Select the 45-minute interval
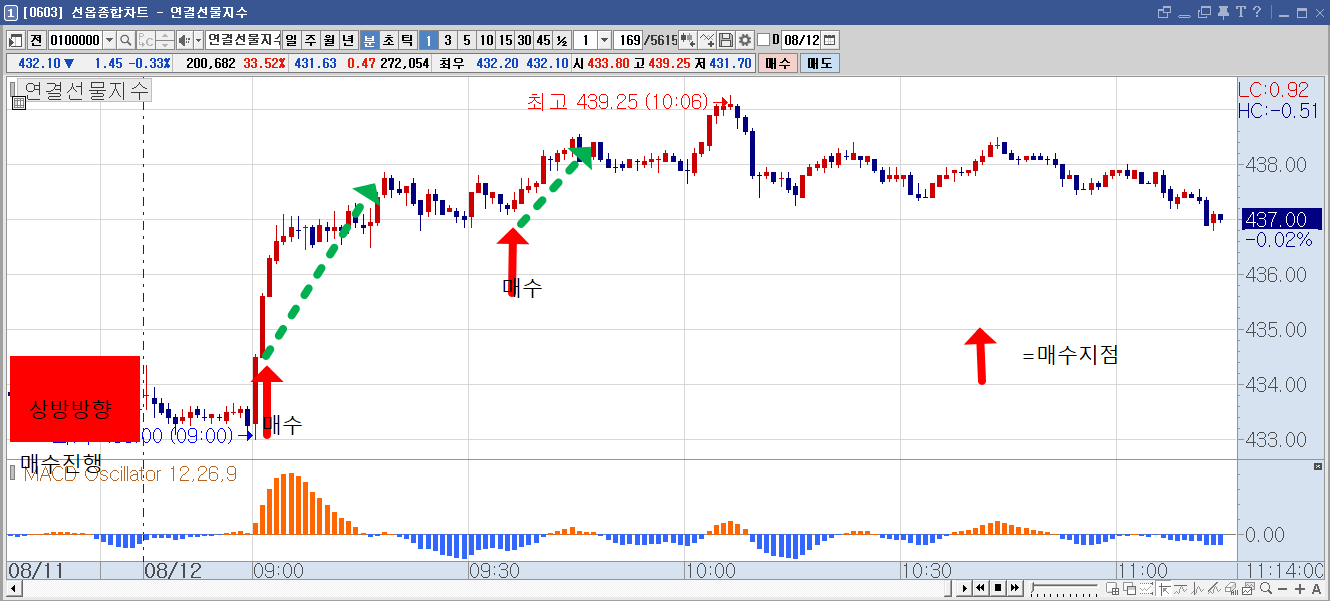This screenshot has width=1330, height=601. coord(543,40)
